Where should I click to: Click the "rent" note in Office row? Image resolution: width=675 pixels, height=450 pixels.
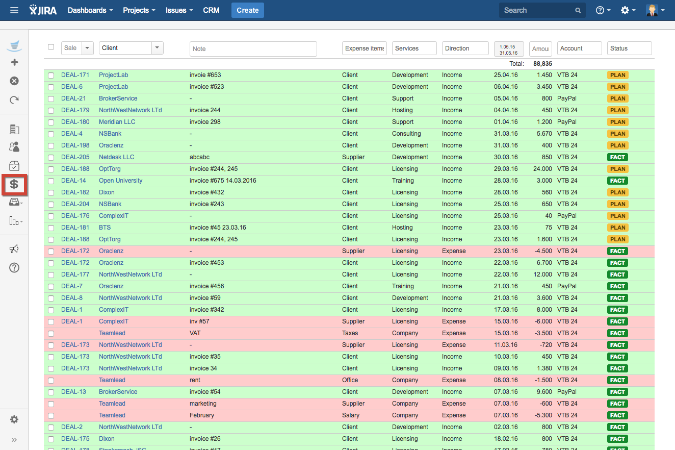(x=195, y=380)
